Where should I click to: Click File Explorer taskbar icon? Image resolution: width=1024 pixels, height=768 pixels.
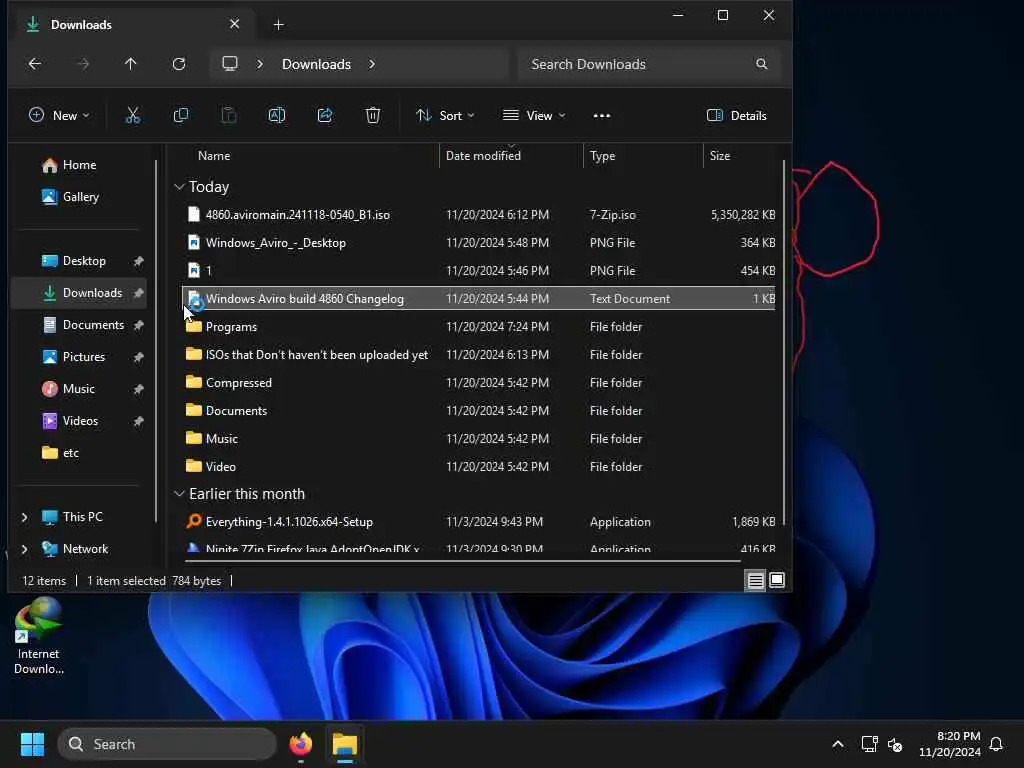pos(345,744)
